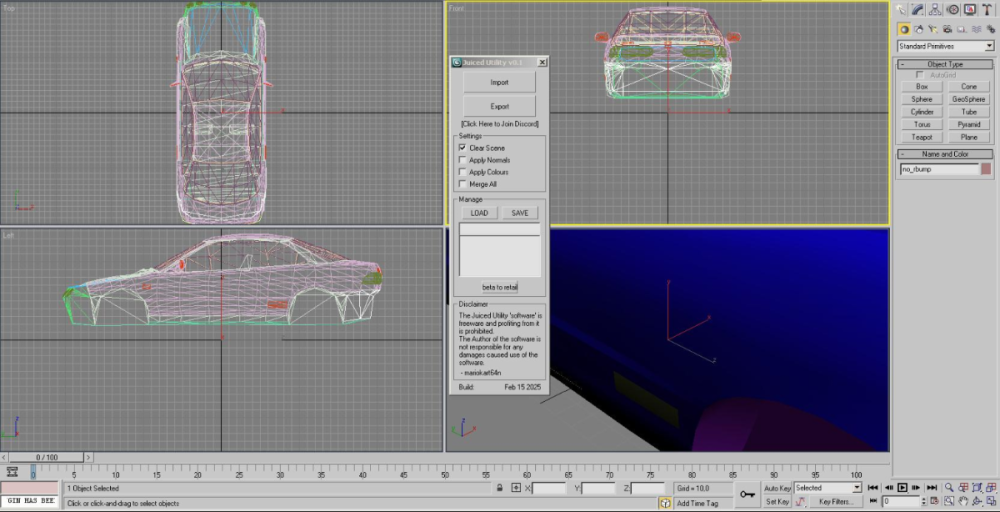Screen dimensions: 1000x512
Task: Uncheck the Clear Scene checkbox
Action: point(462,148)
